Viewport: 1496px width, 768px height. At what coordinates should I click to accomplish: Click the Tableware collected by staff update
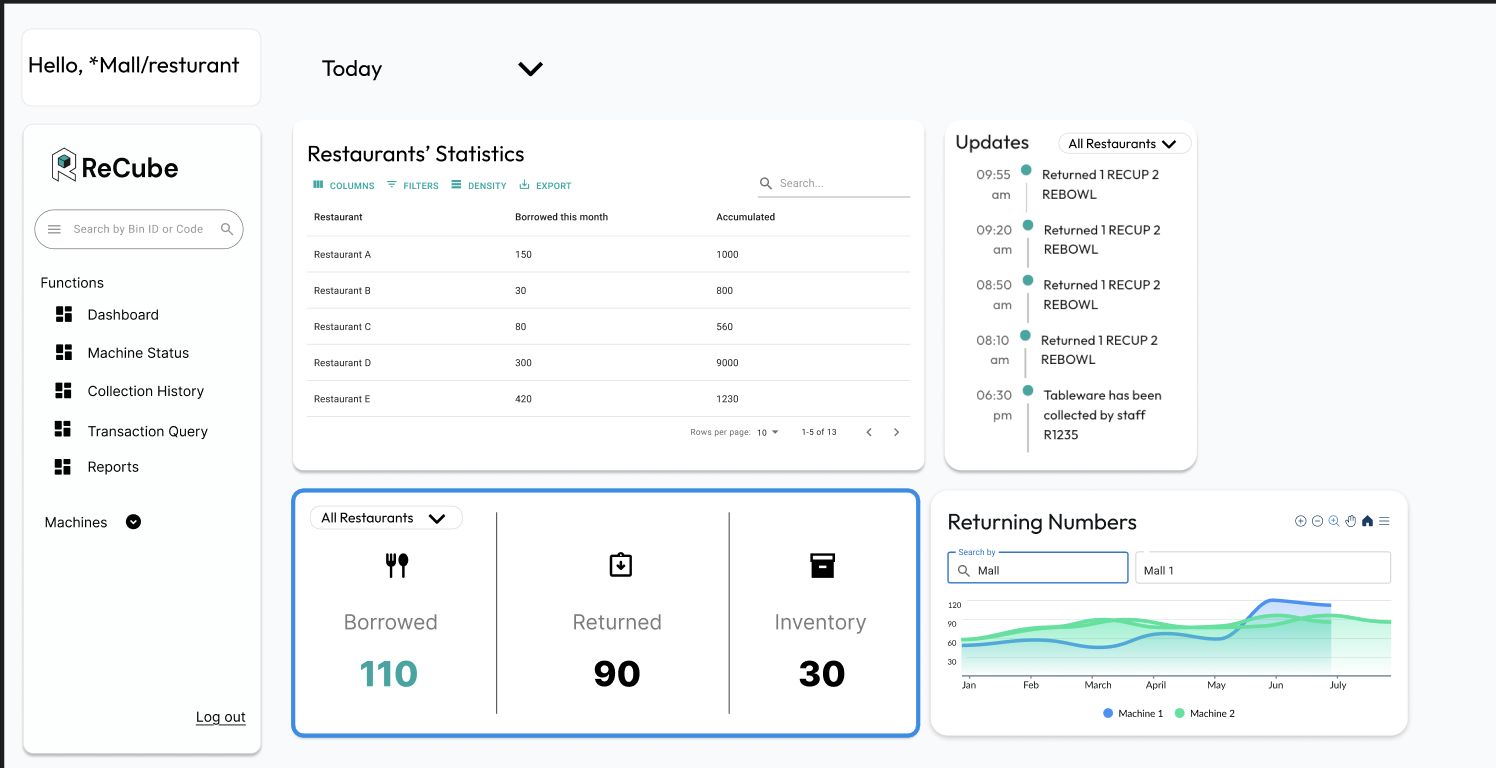pyautogui.click(x=1102, y=415)
